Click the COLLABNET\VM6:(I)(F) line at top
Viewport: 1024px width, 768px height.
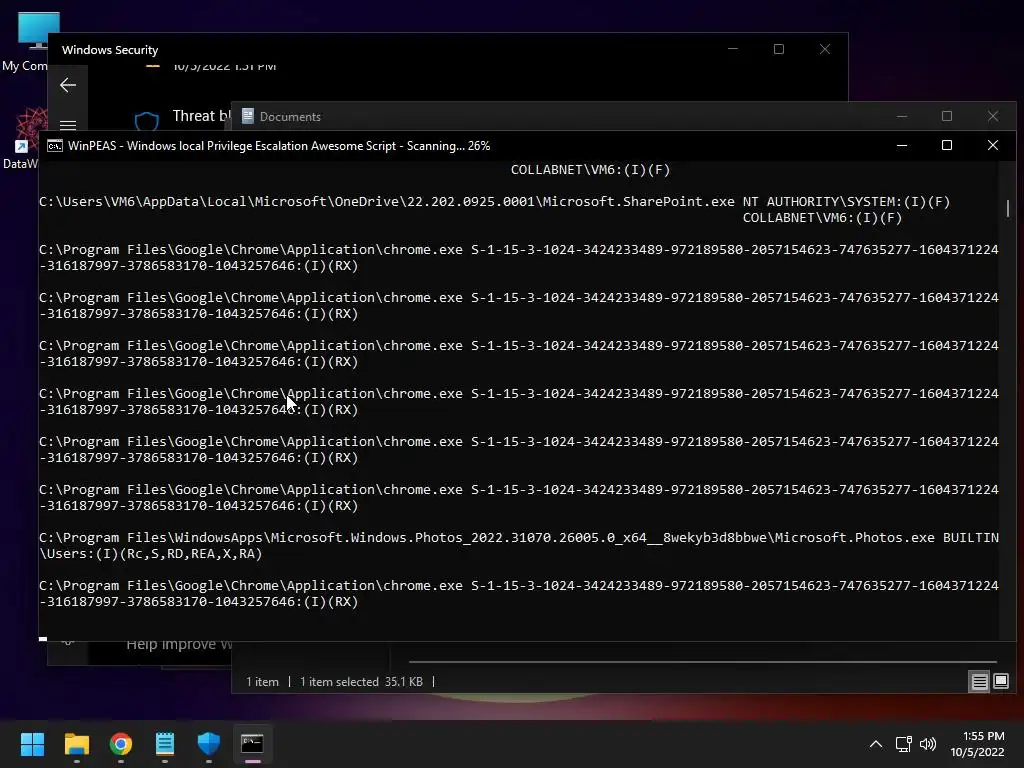590,170
